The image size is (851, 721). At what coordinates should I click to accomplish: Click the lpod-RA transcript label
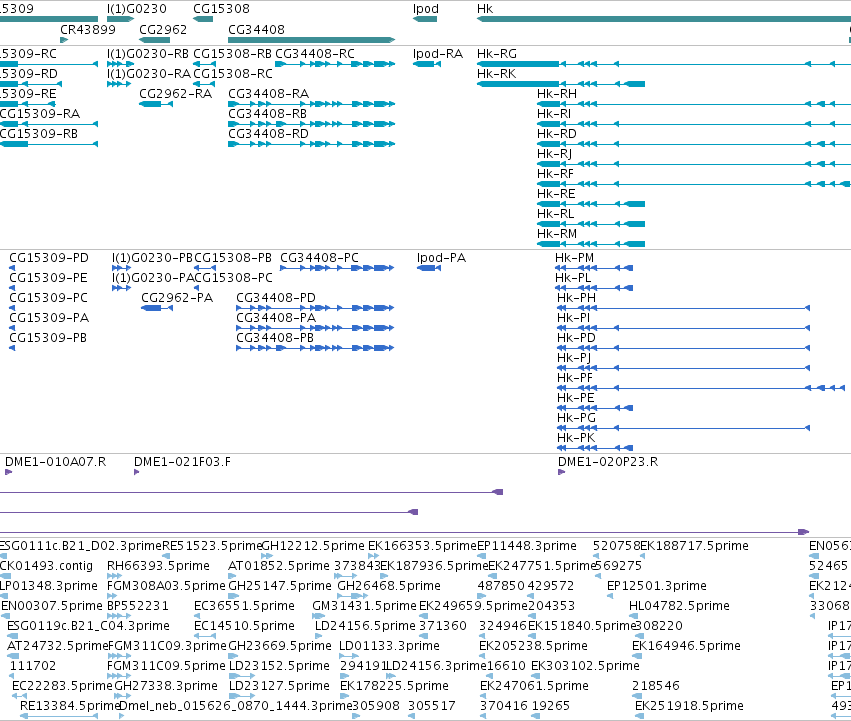438,54
